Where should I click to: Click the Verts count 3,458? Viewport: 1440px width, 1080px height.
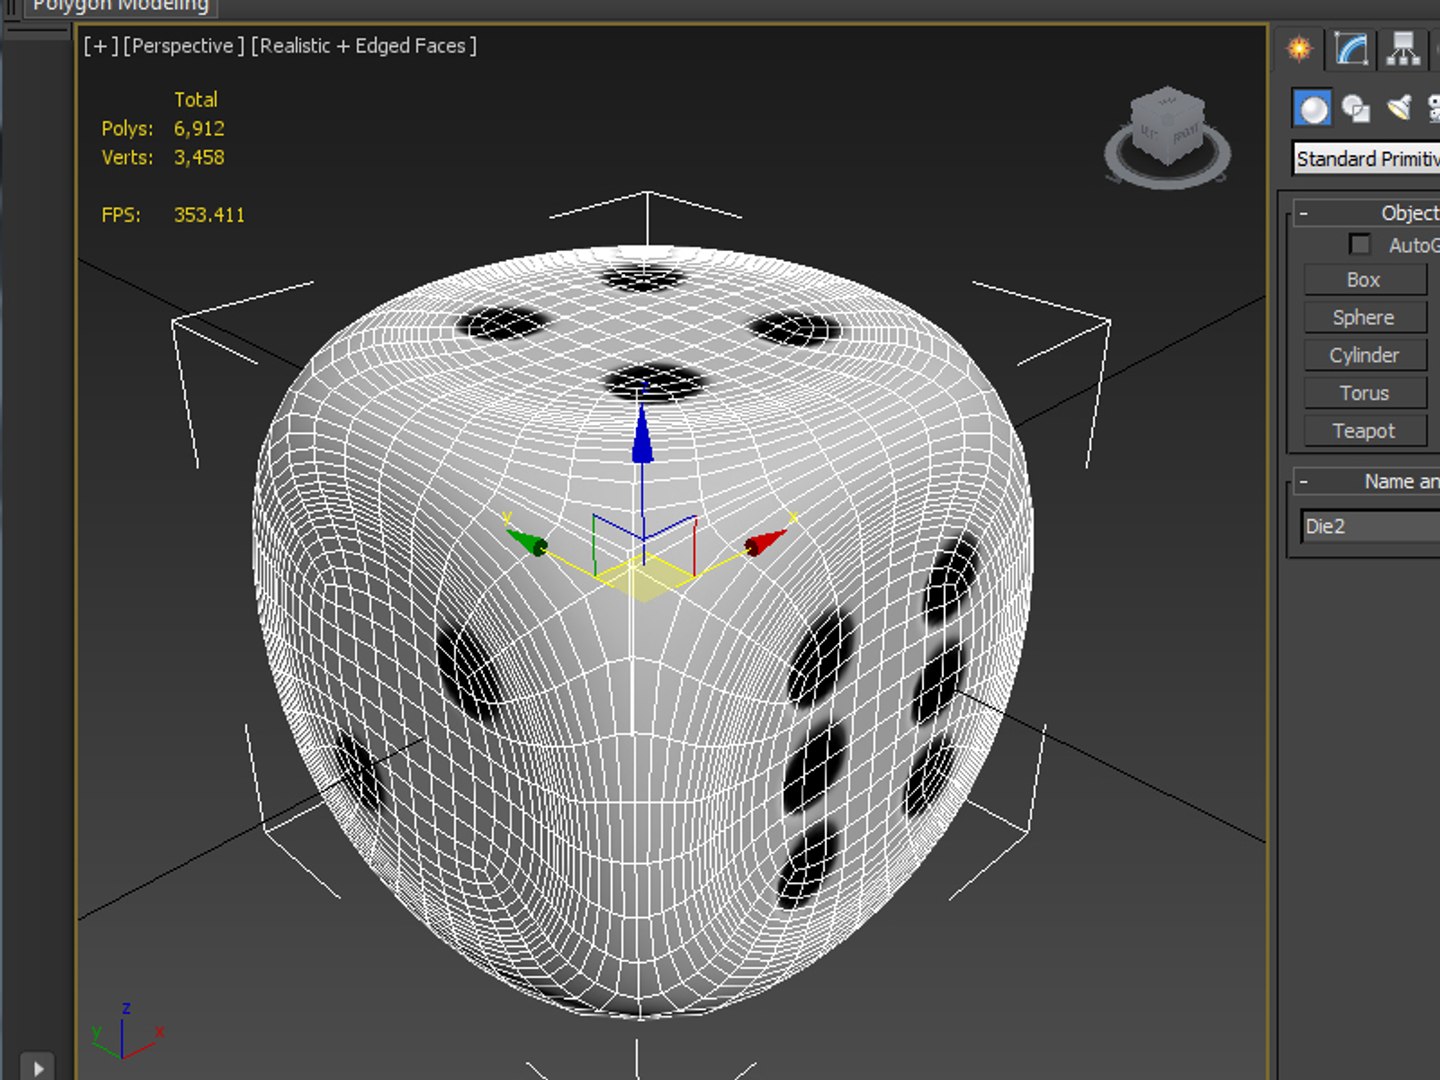pyautogui.click(x=199, y=158)
